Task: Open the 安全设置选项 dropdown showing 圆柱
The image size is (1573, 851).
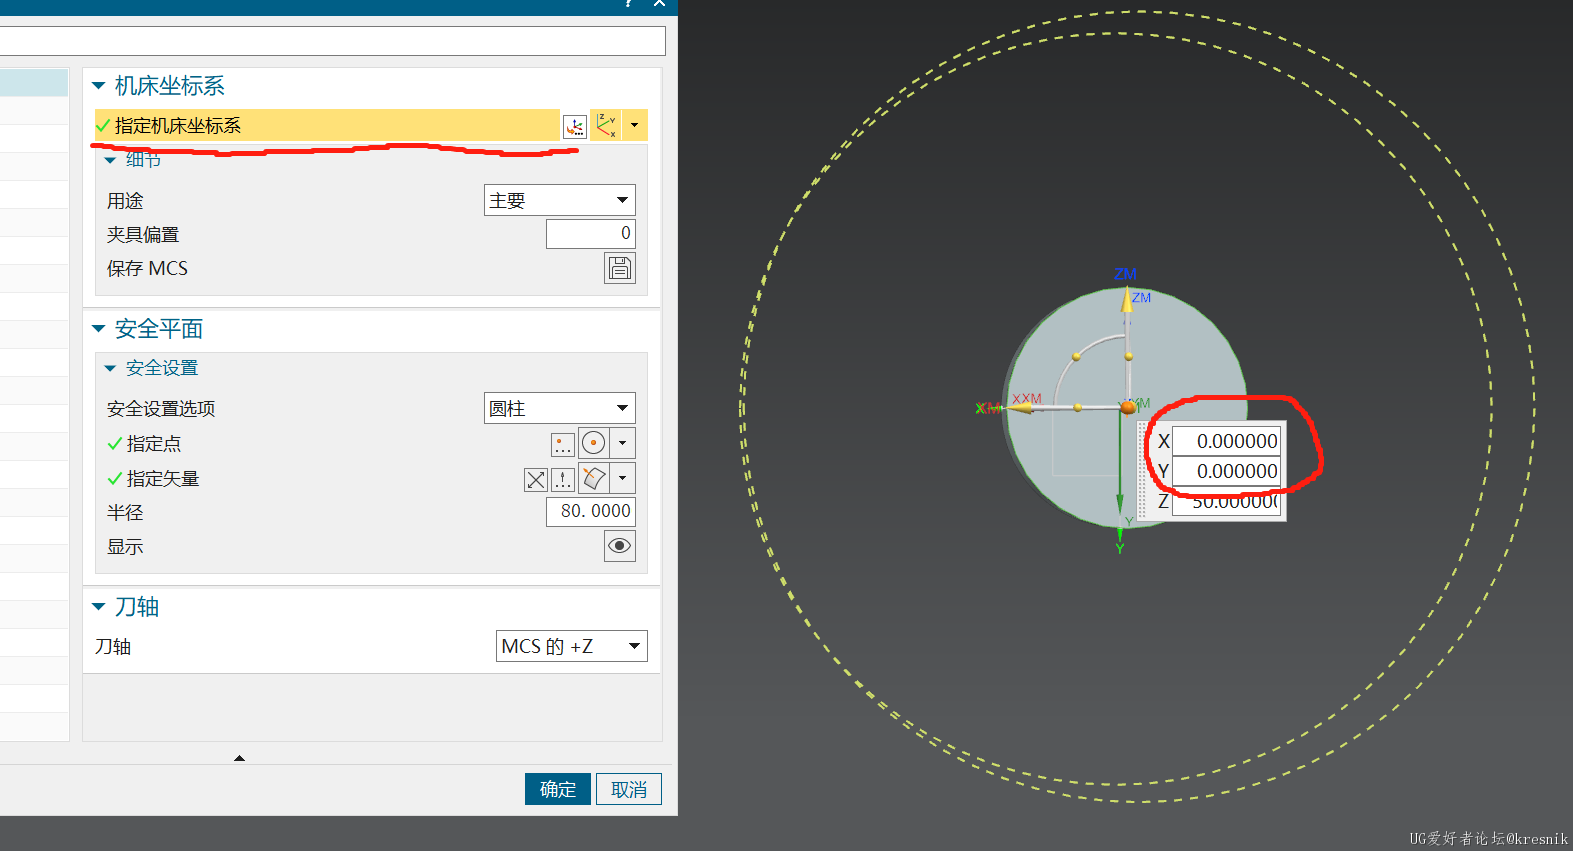Action: click(x=560, y=408)
